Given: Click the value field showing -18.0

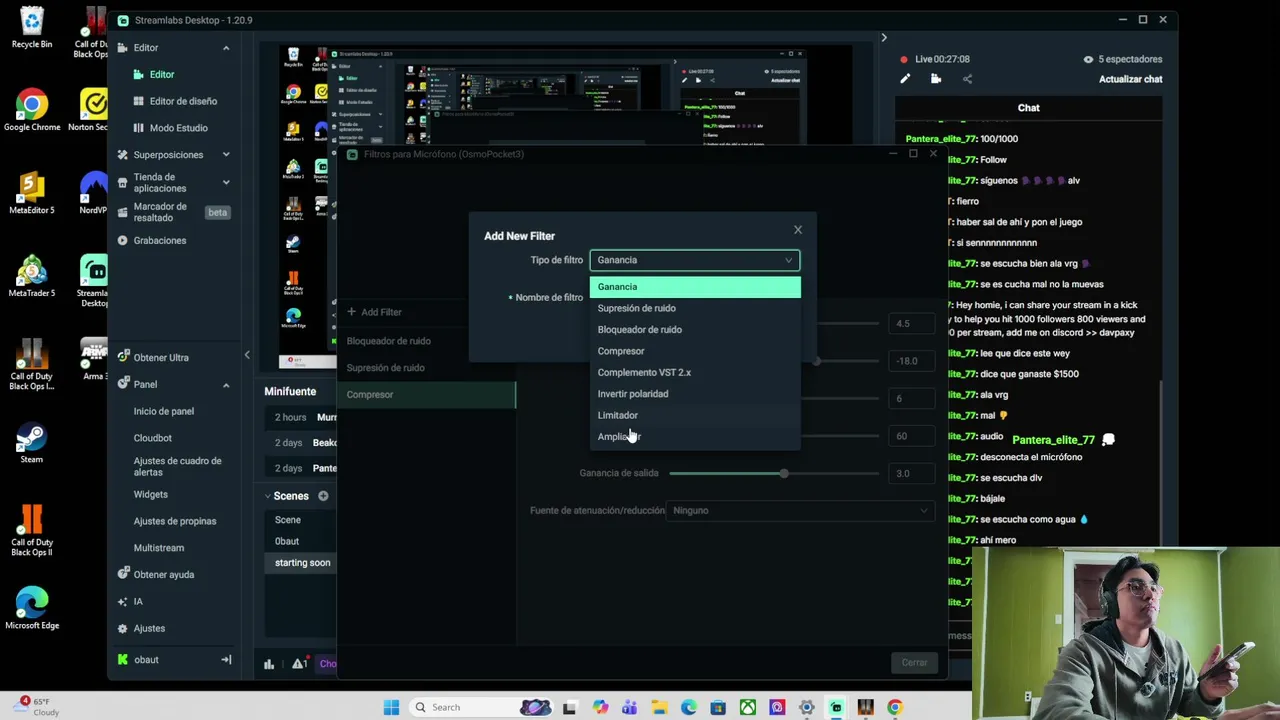Looking at the screenshot, I should pos(910,361).
